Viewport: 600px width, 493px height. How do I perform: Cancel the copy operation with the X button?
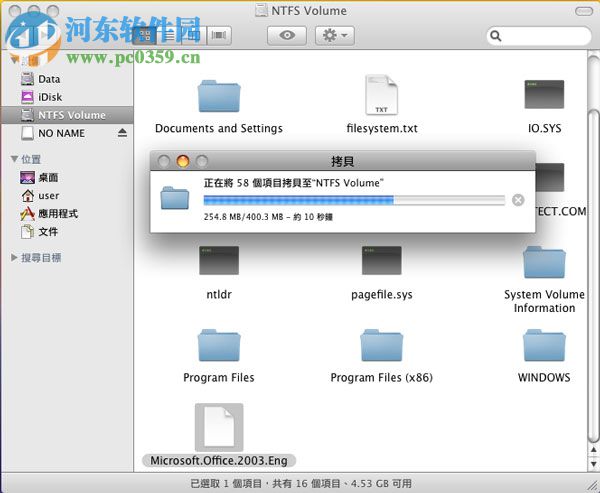click(518, 200)
